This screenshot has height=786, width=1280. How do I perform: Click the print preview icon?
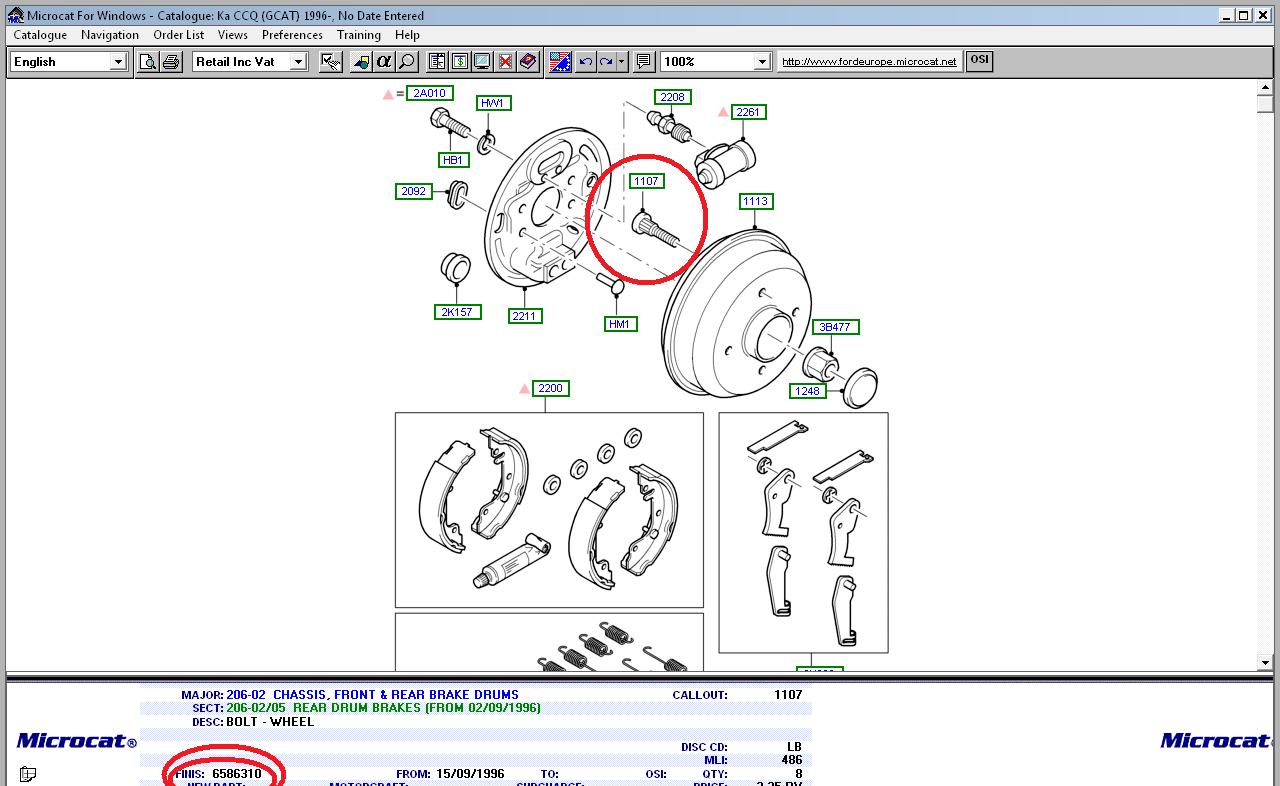click(148, 62)
